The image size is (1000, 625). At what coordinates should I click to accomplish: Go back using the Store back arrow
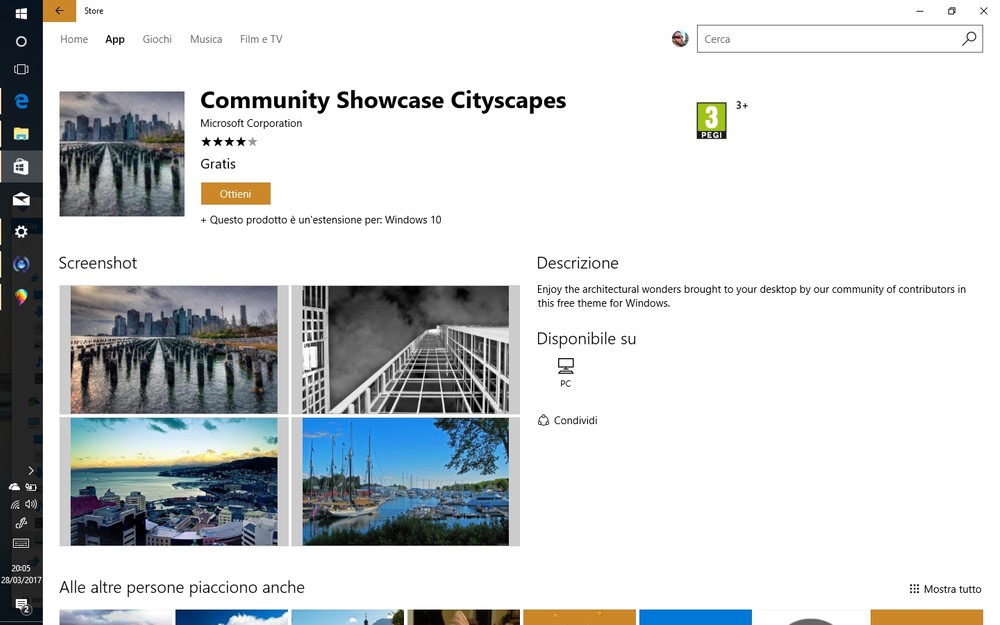59,11
